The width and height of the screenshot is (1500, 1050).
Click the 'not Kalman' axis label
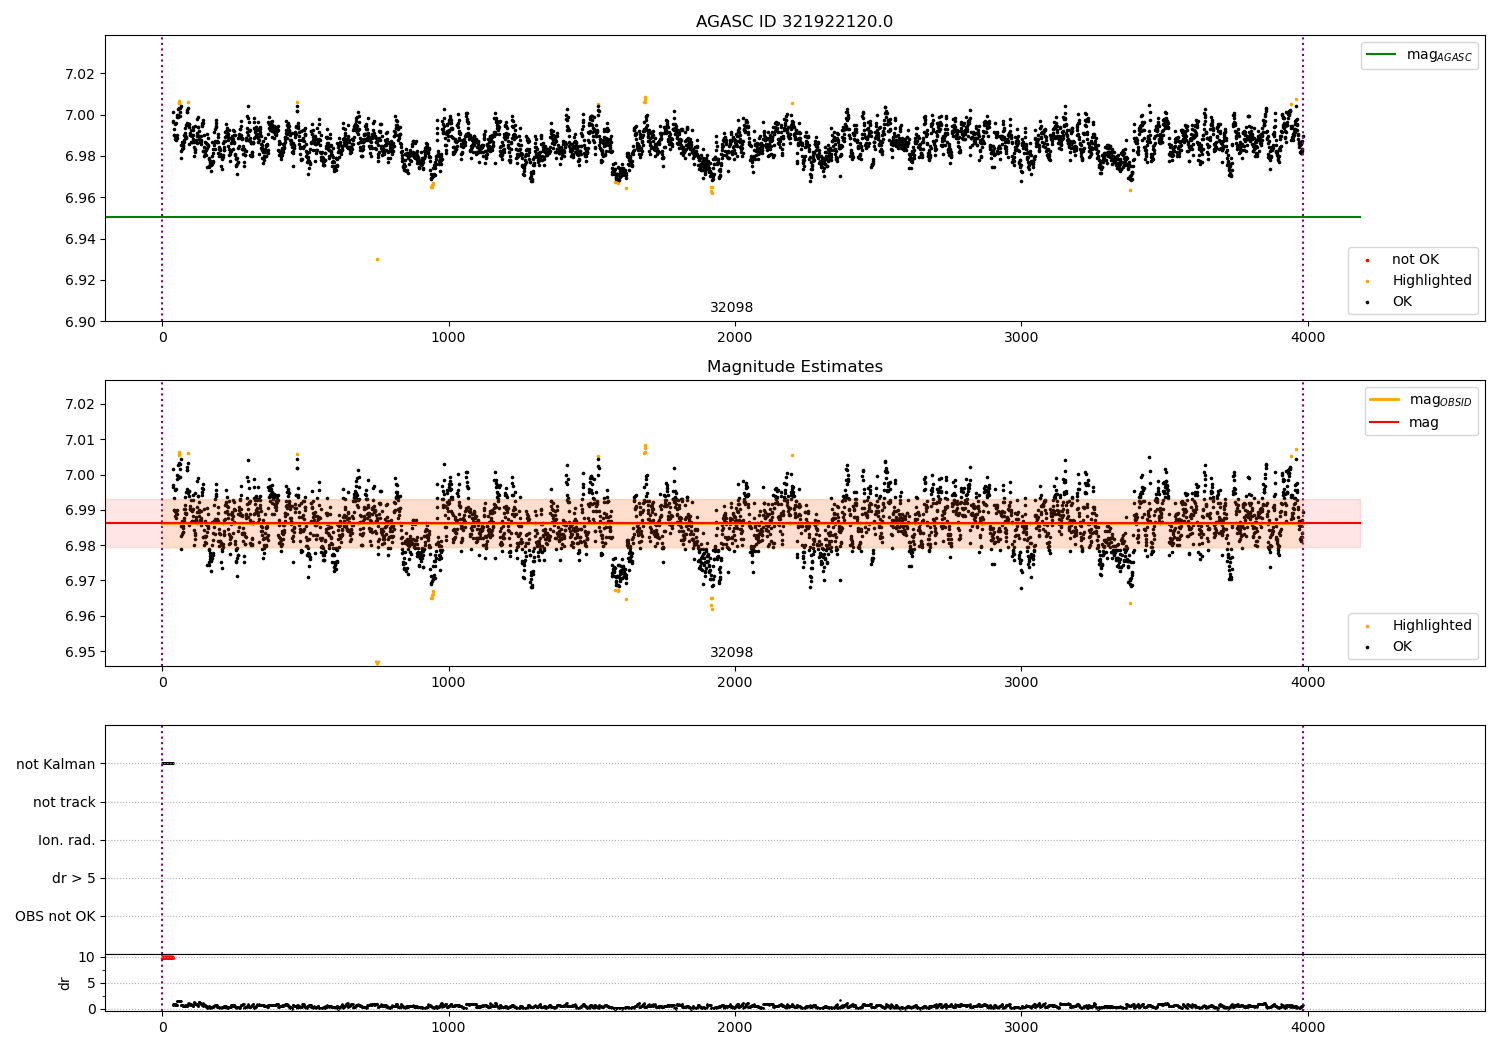click(56, 764)
